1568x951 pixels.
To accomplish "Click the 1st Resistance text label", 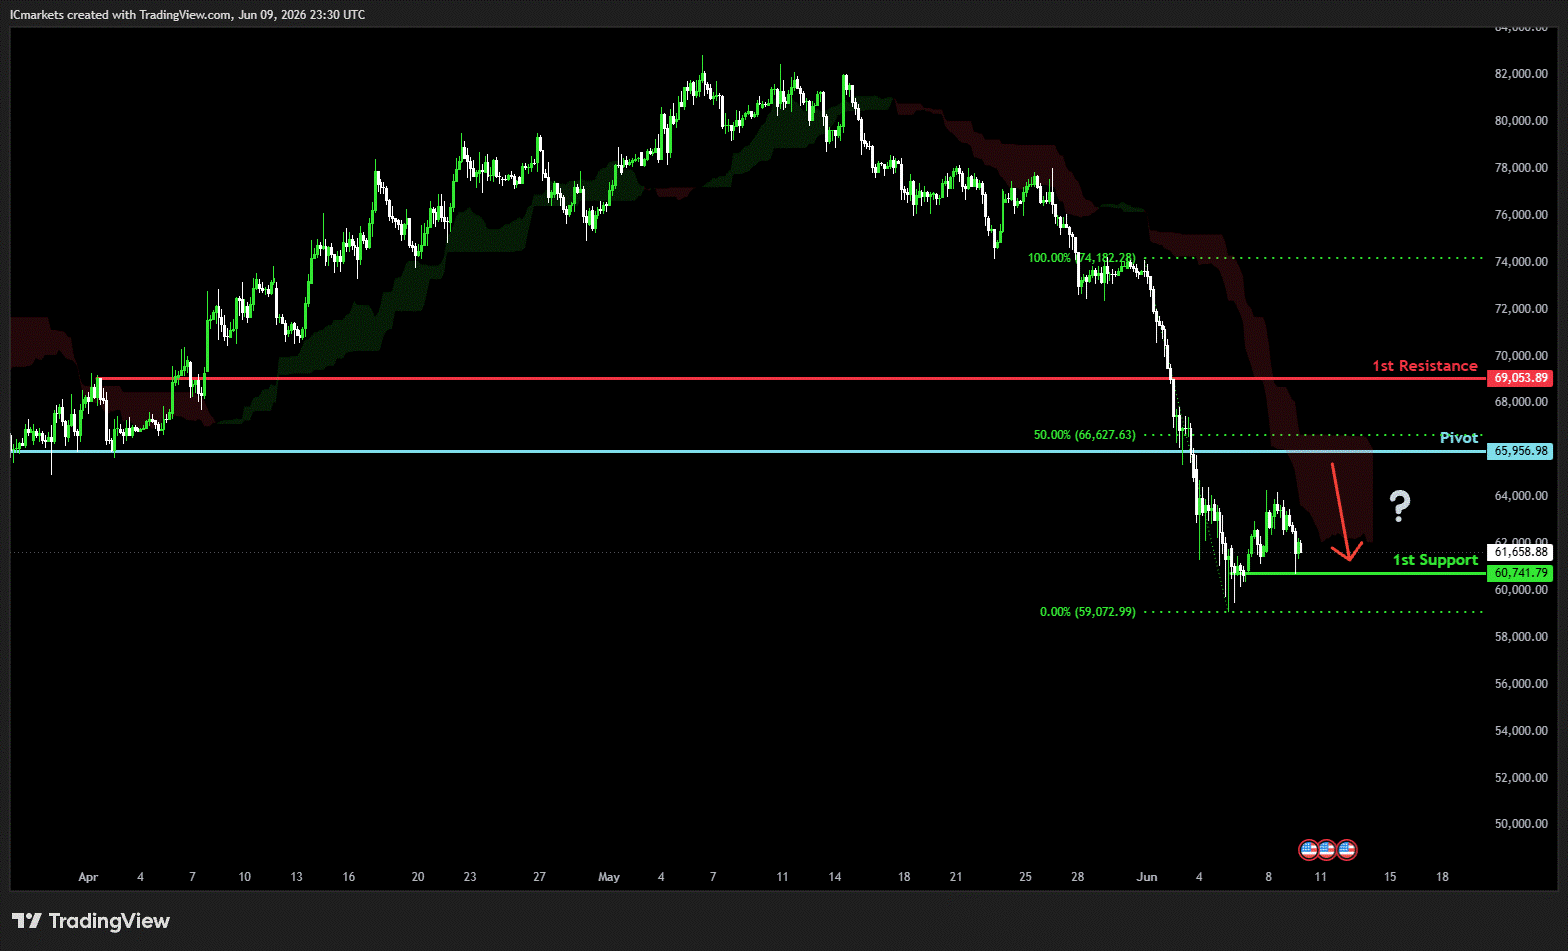I will tap(1424, 366).
